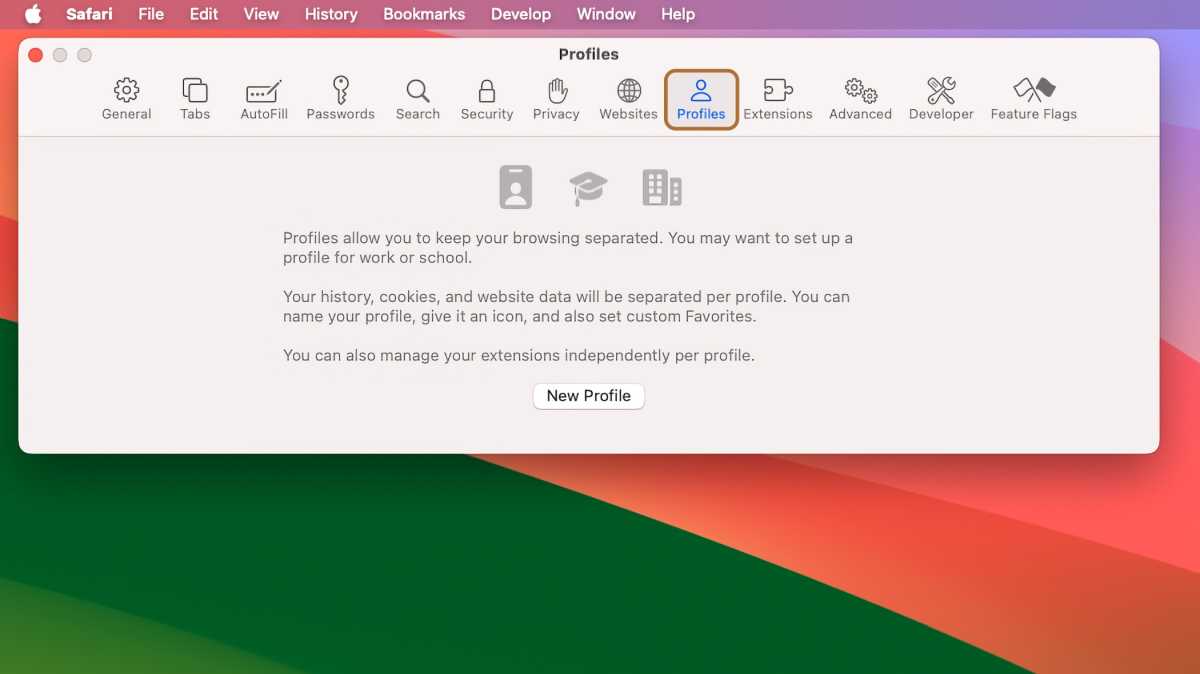This screenshot has width=1200, height=674.
Task: Open the Develop menu
Action: pos(521,14)
